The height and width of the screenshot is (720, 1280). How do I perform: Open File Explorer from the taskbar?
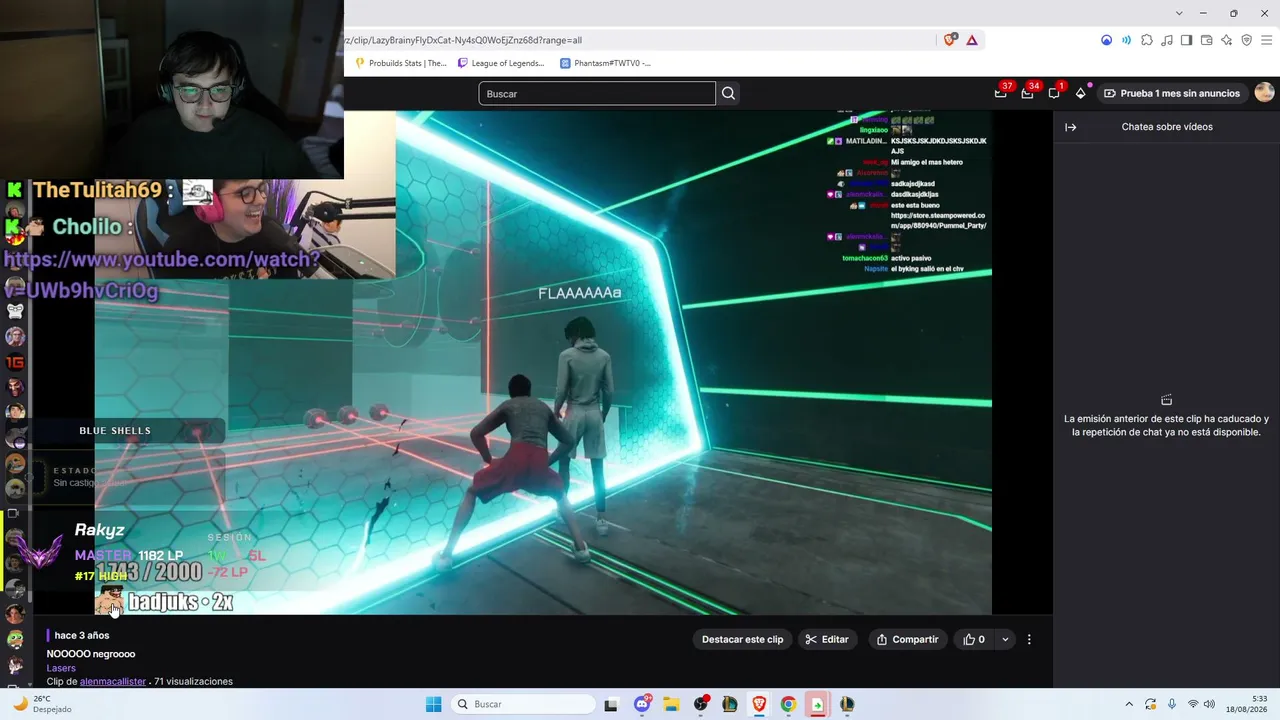pos(672,704)
